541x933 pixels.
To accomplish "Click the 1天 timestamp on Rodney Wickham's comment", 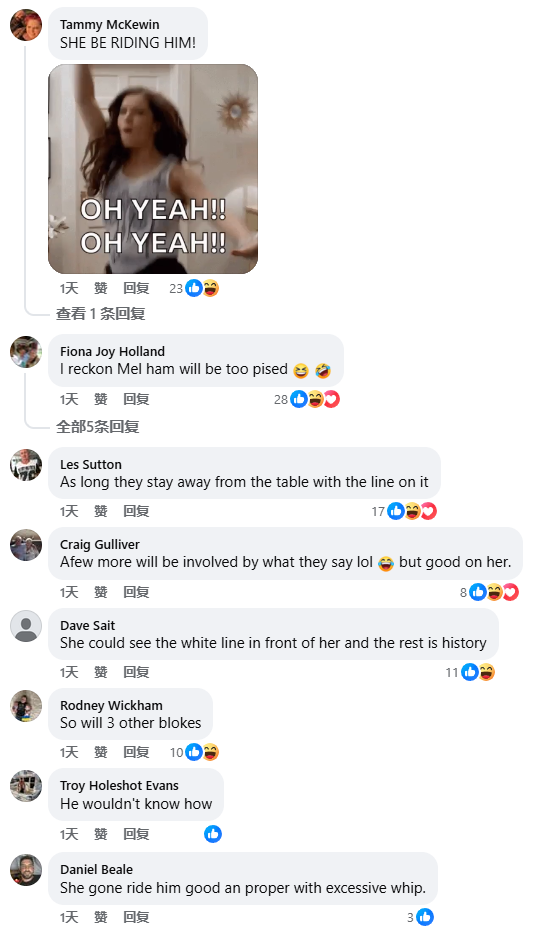I will tap(69, 753).
